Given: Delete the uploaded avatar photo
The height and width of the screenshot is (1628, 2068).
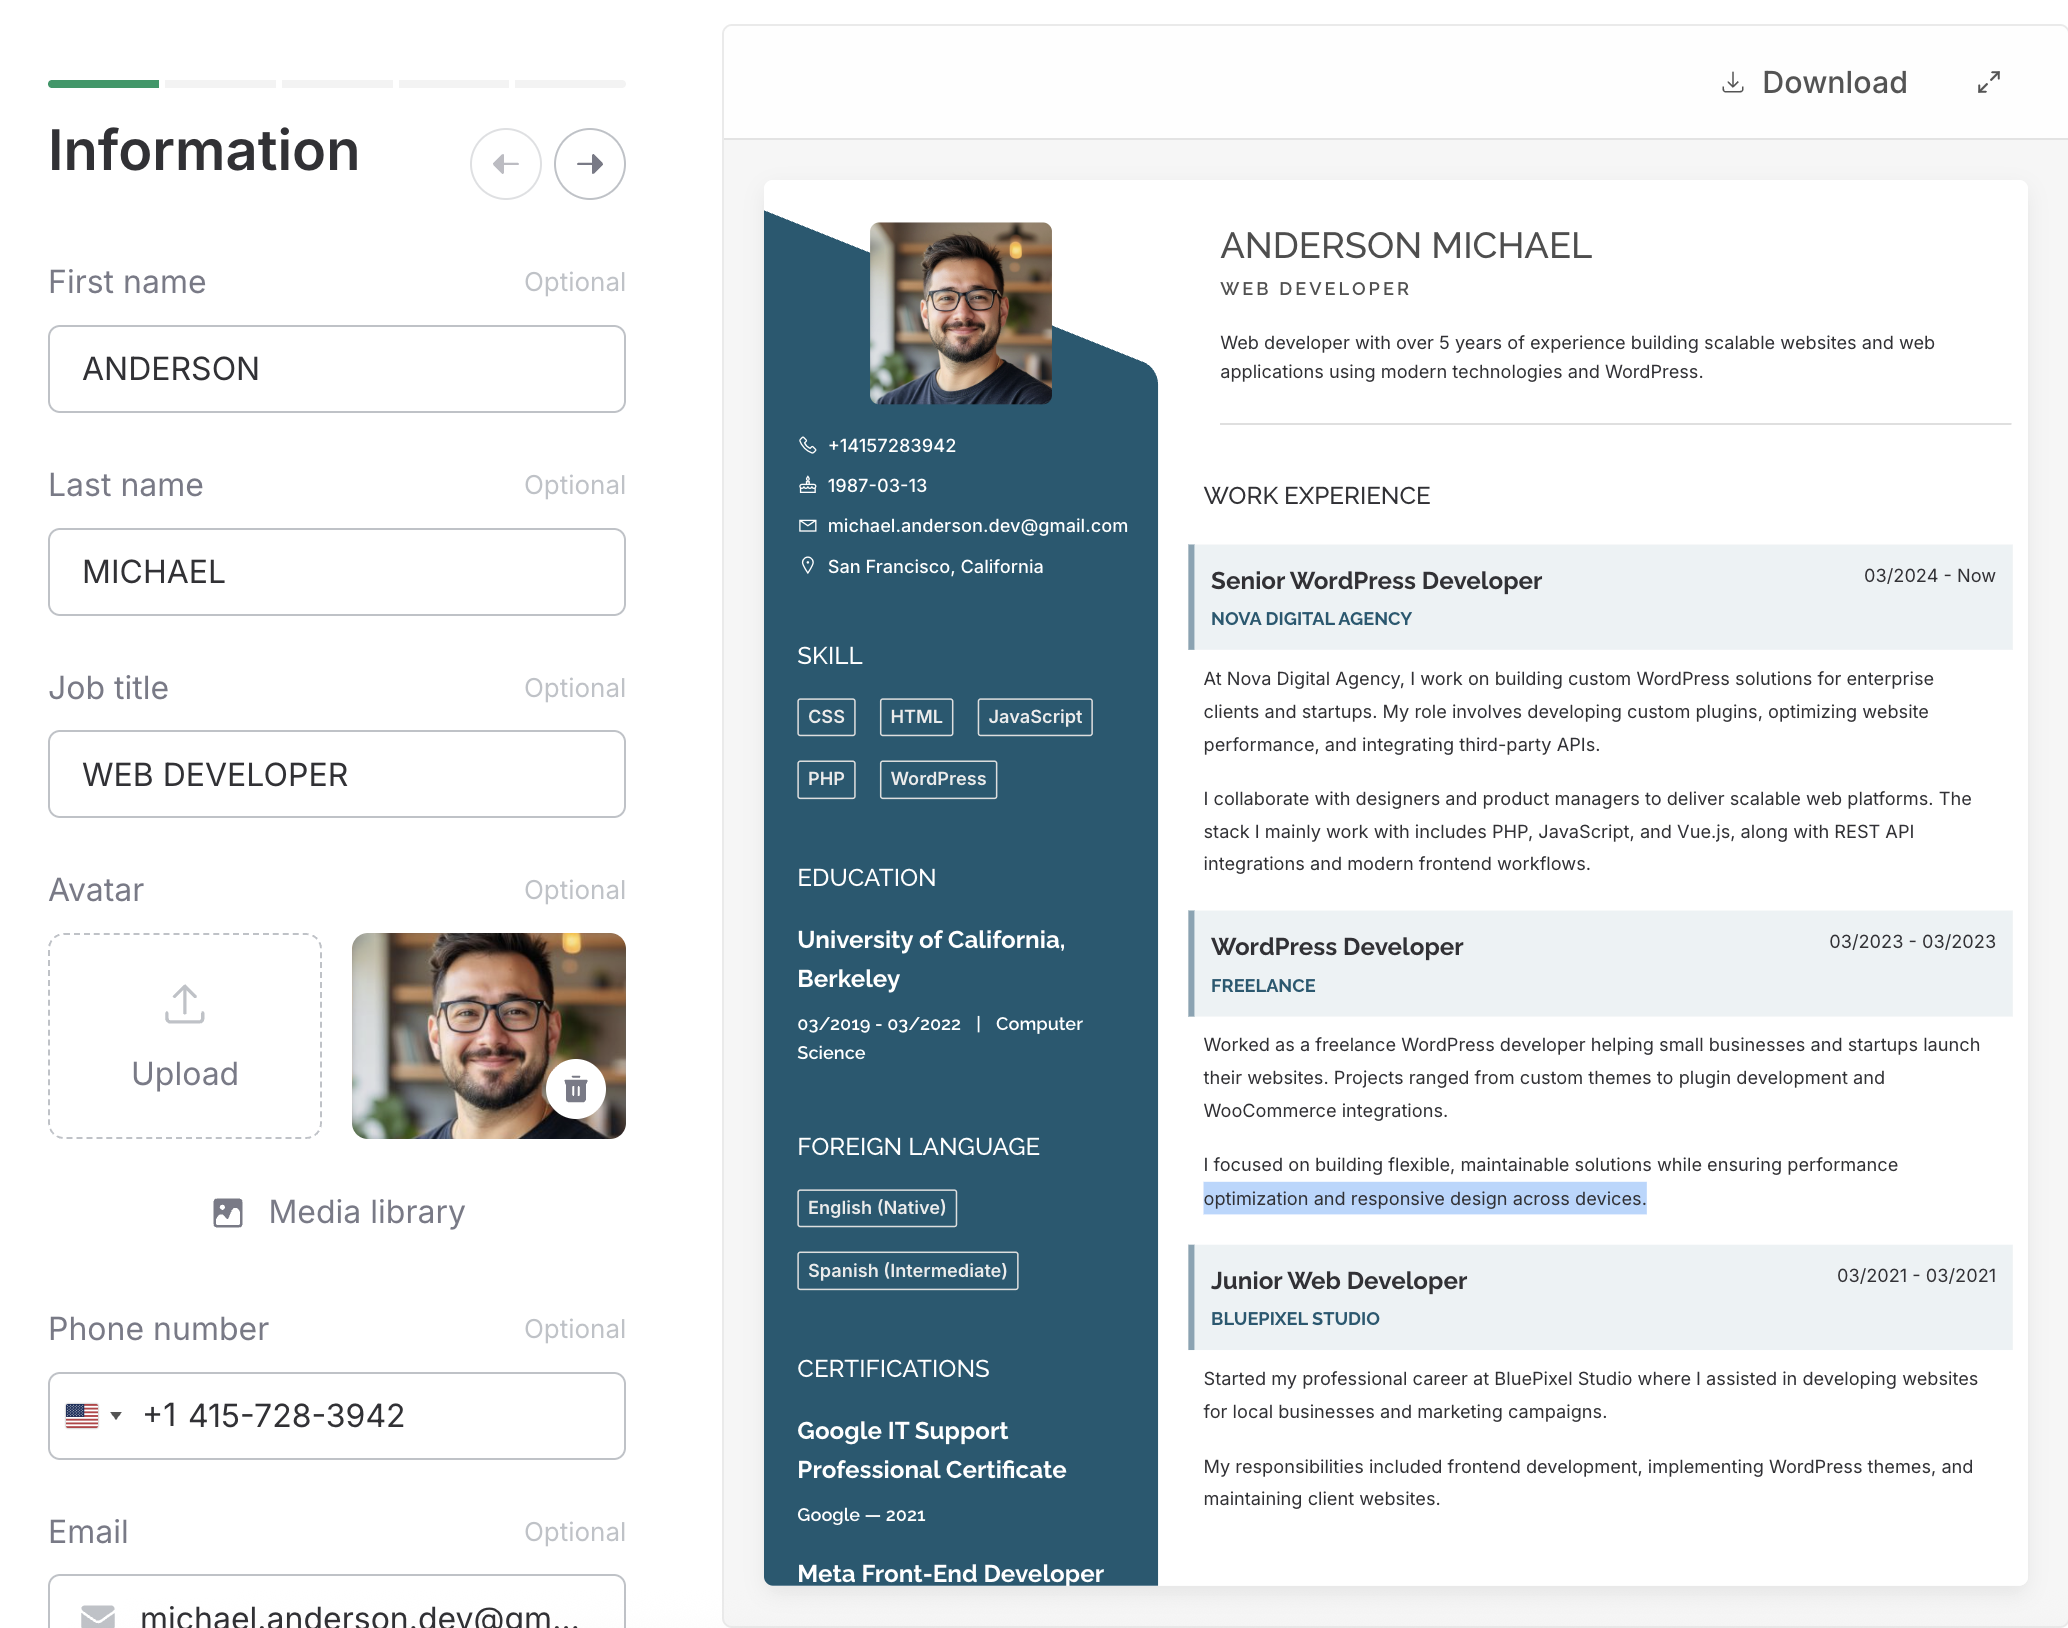Looking at the screenshot, I should [x=575, y=1089].
